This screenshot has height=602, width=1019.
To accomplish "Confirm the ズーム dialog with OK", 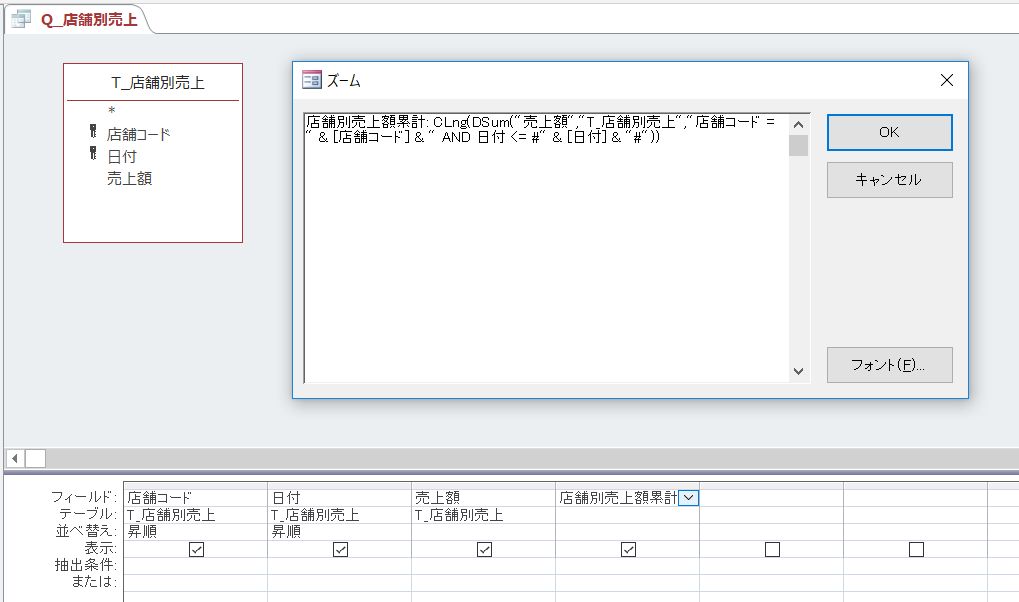I will (x=890, y=132).
